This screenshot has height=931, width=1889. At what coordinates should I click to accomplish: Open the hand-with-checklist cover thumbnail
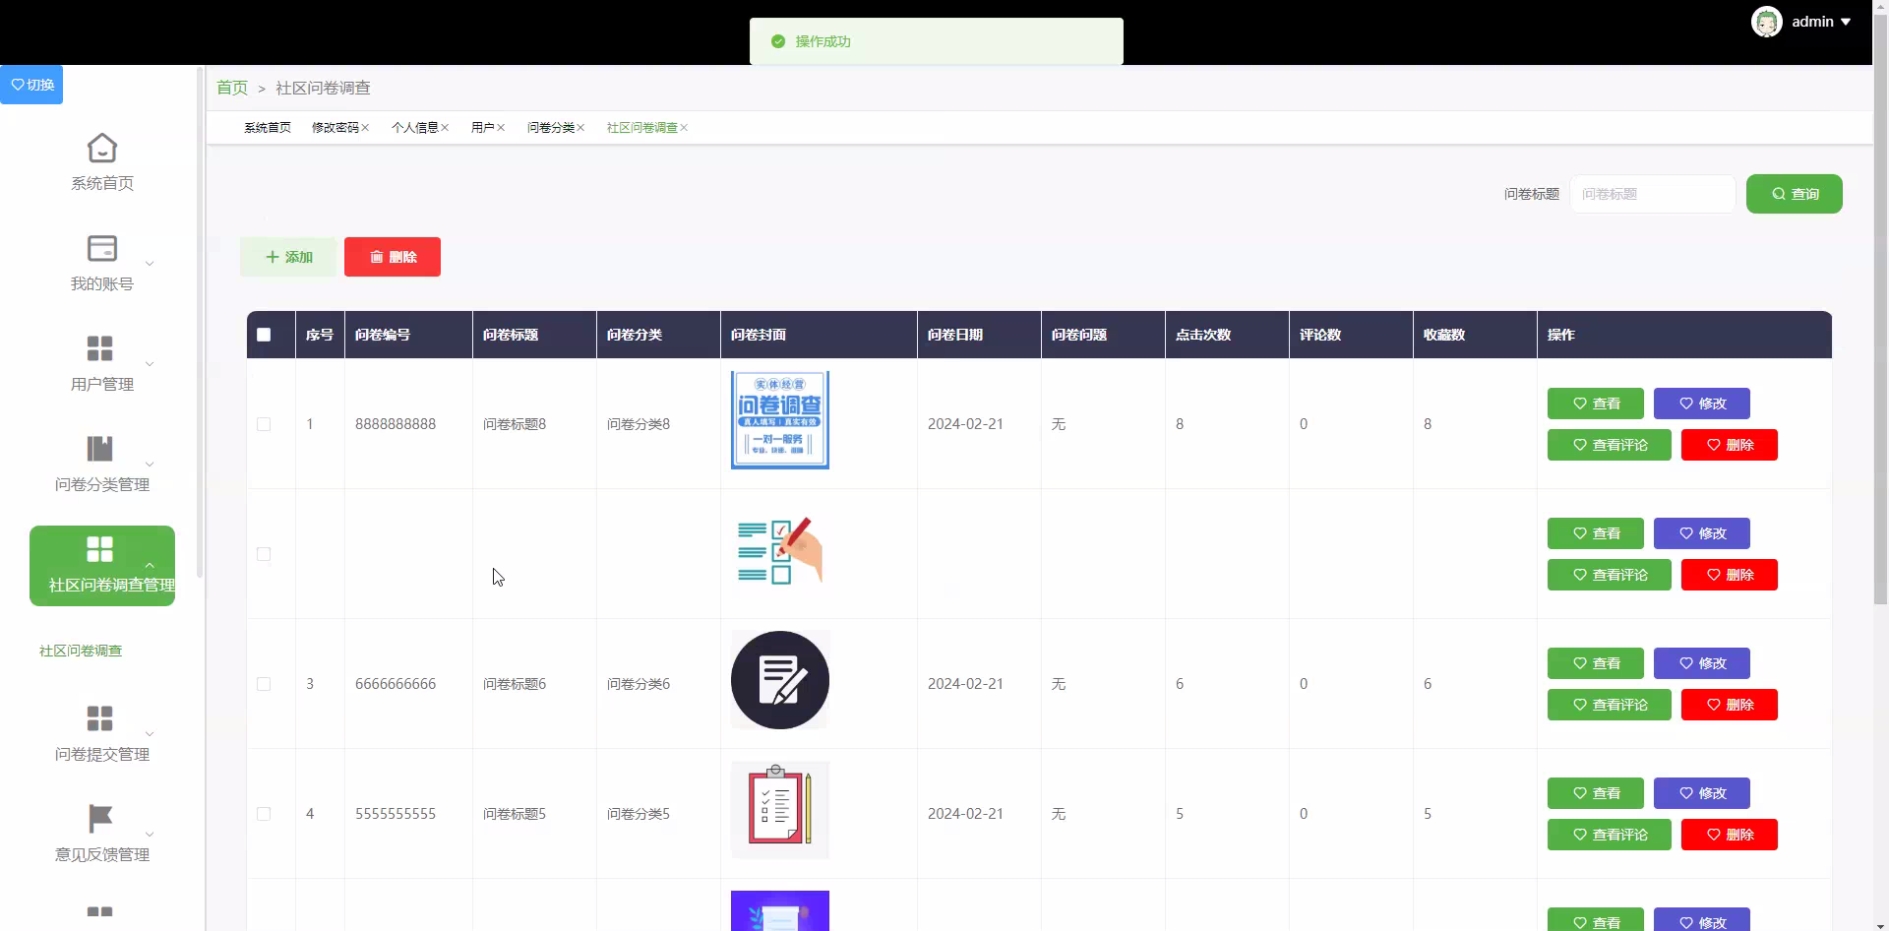(780, 550)
